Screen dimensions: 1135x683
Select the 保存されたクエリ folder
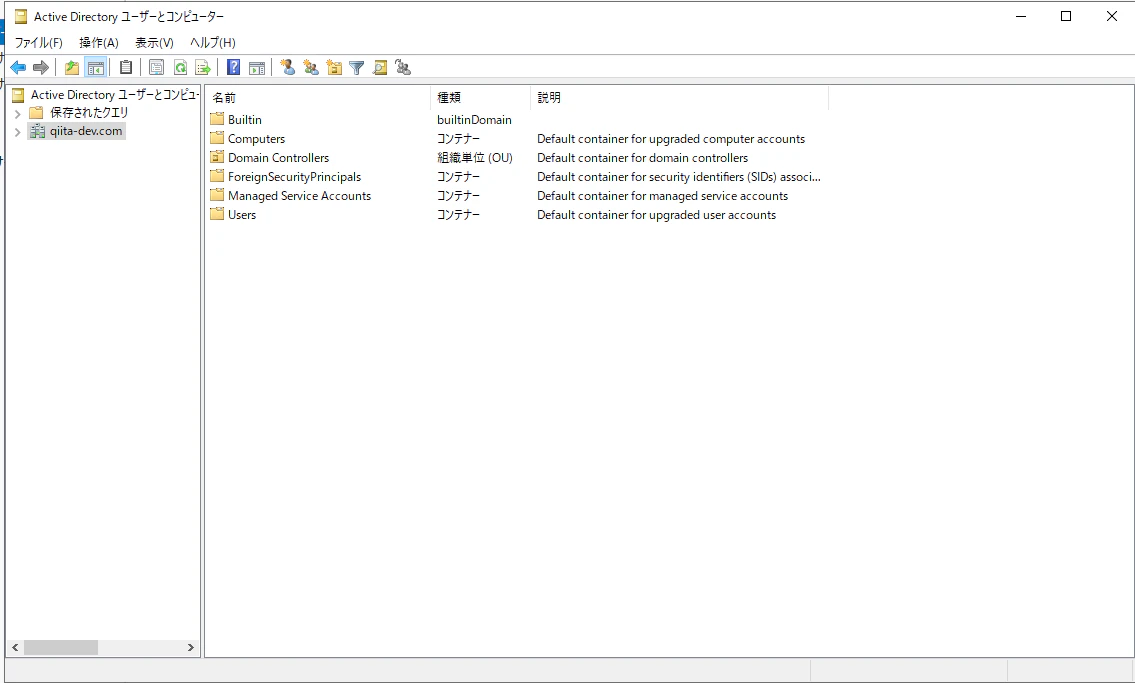tap(89, 113)
